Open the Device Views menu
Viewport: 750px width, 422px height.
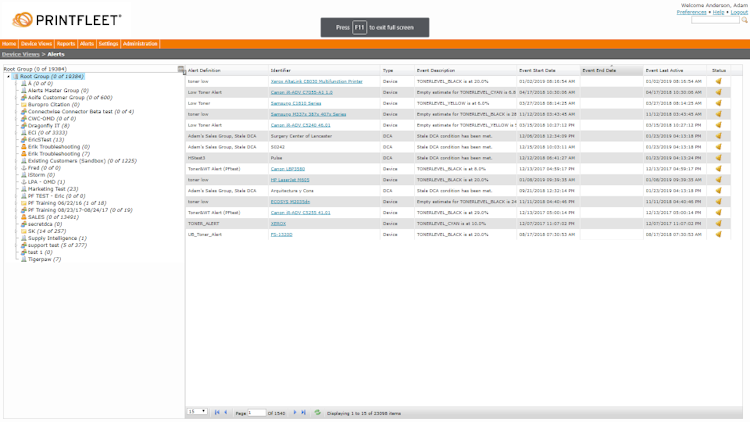tap(36, 44)
